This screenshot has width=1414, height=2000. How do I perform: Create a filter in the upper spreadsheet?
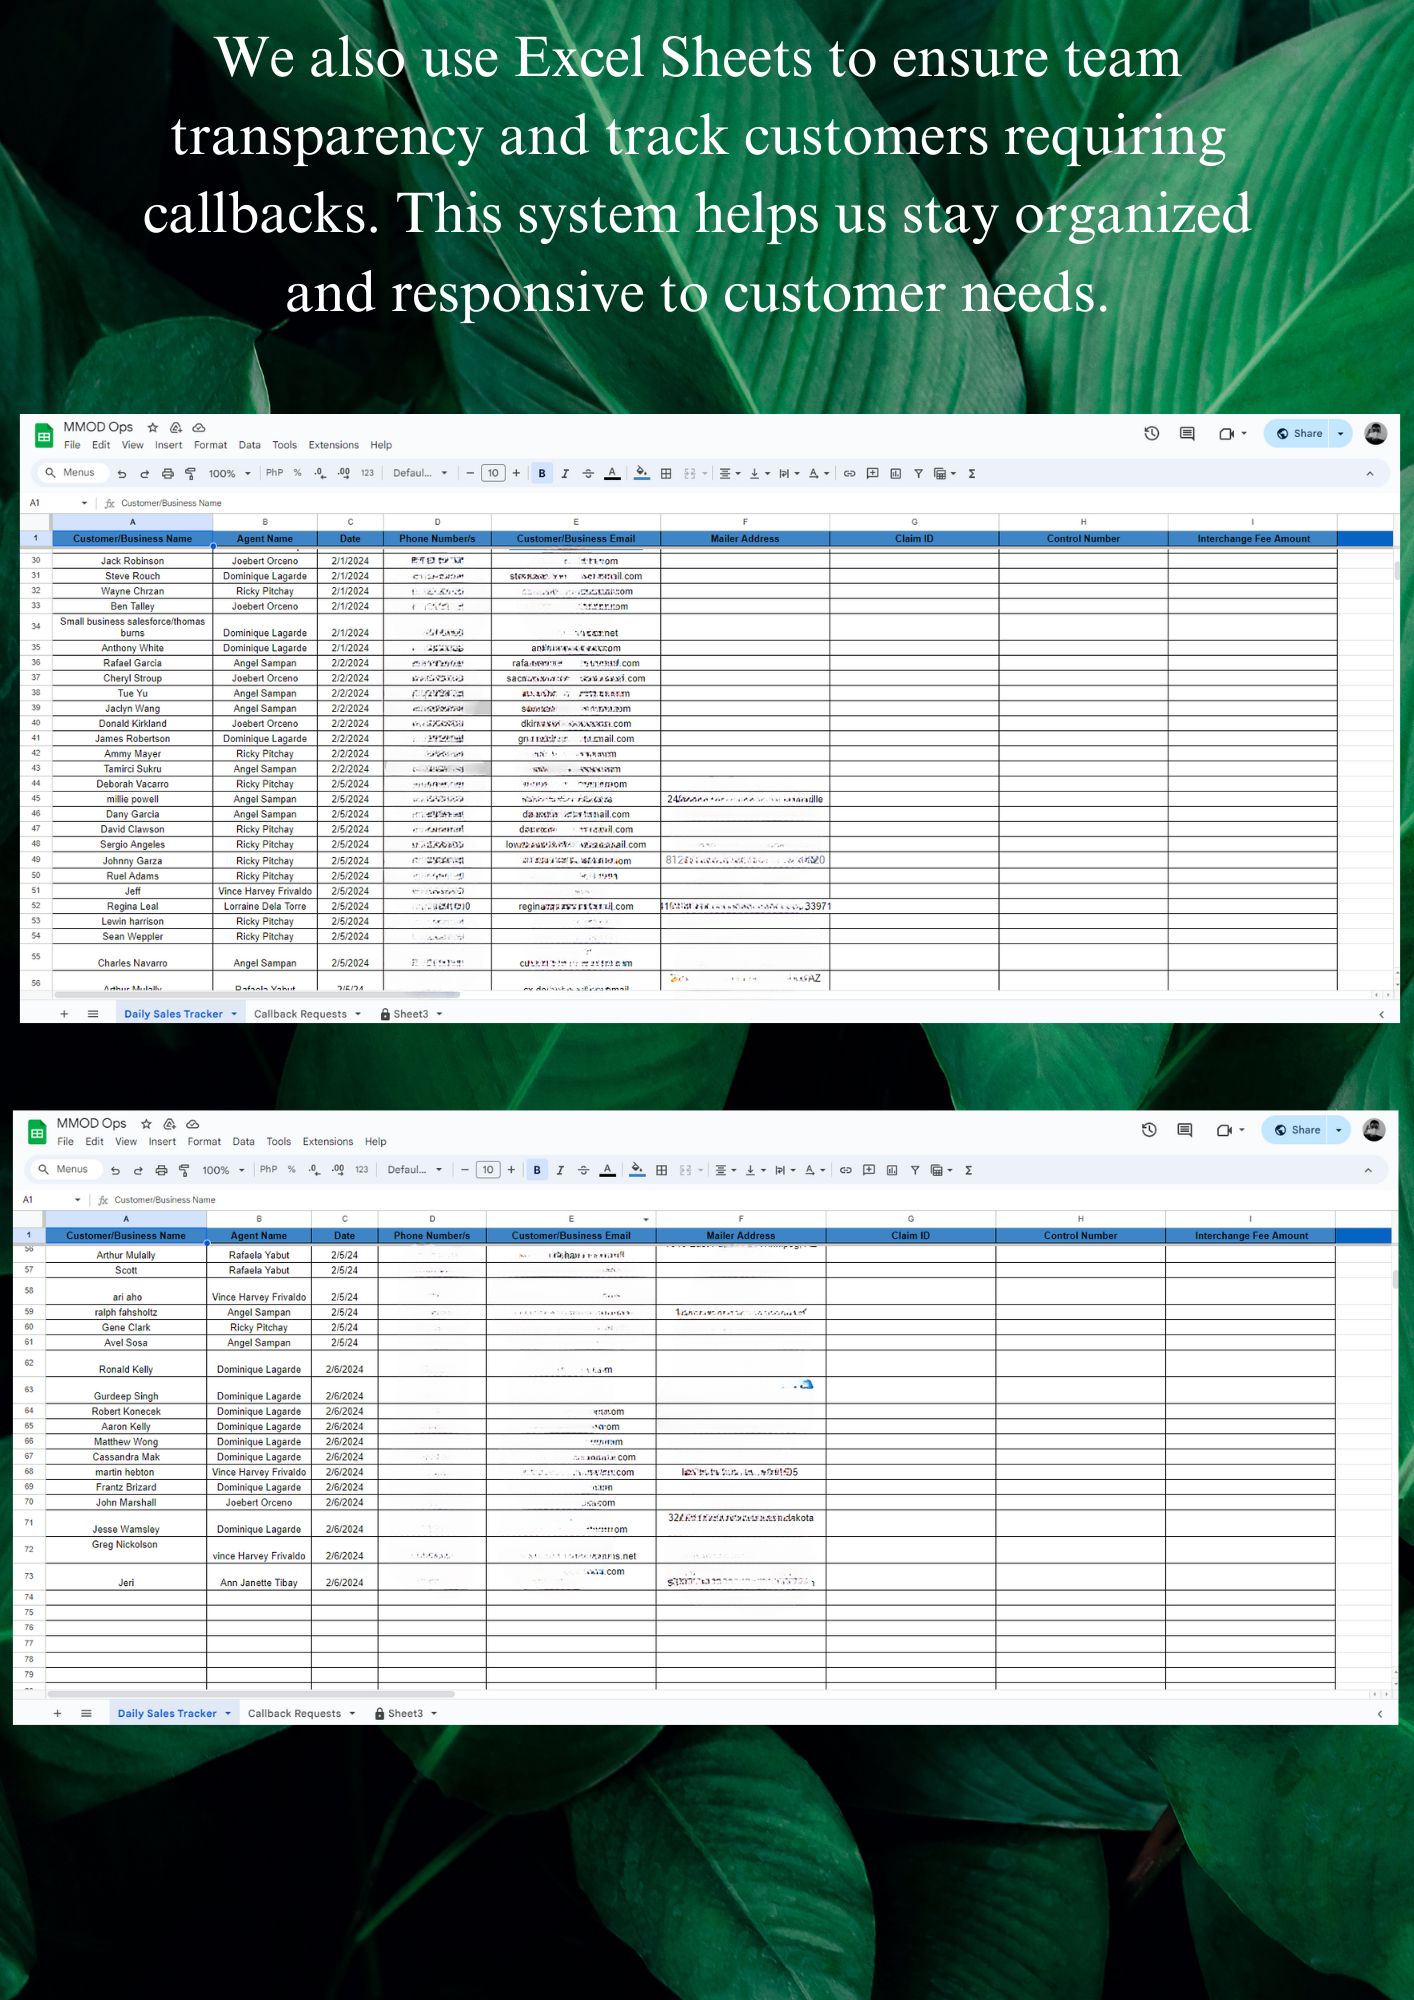pyautogui.click(x=918, y=474)
